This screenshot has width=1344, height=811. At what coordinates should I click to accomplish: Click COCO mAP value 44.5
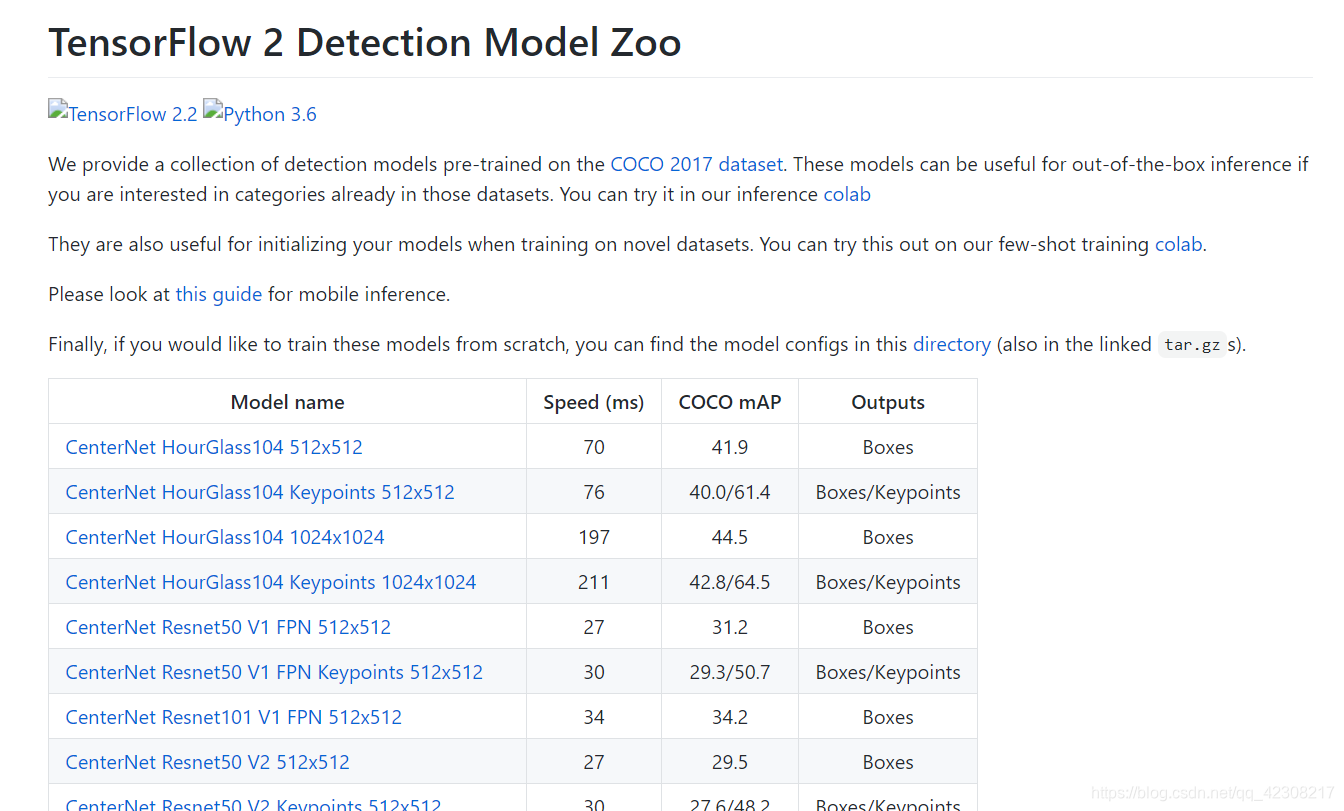pyautogui.click(x=730, y=537)
